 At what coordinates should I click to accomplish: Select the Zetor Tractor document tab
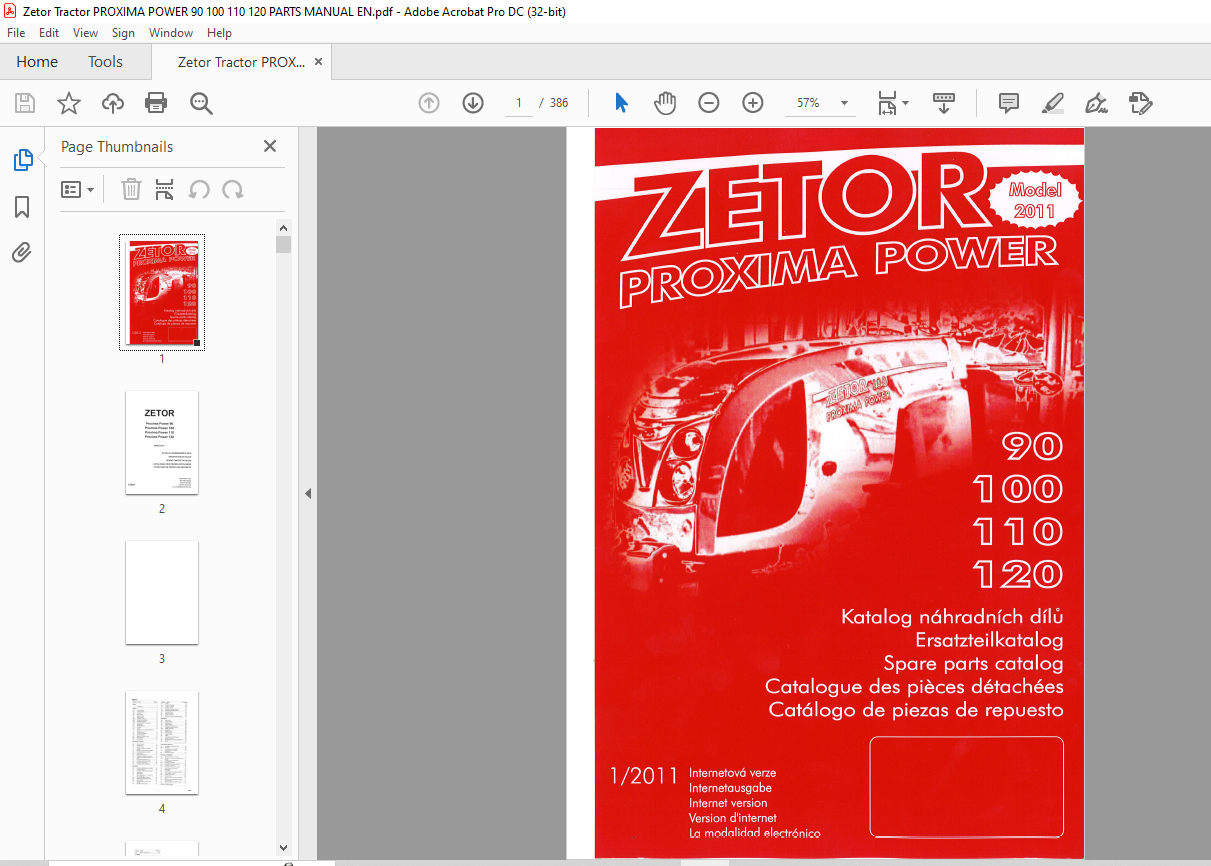click(241, 62)
